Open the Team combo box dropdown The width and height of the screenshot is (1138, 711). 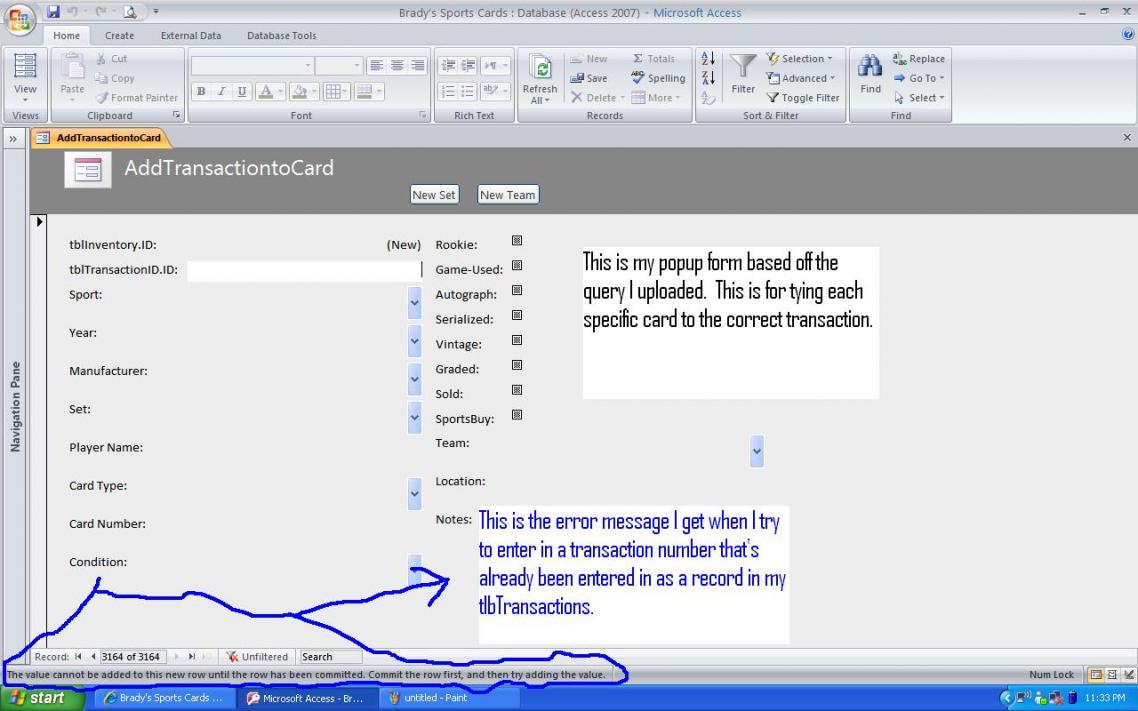756,451
